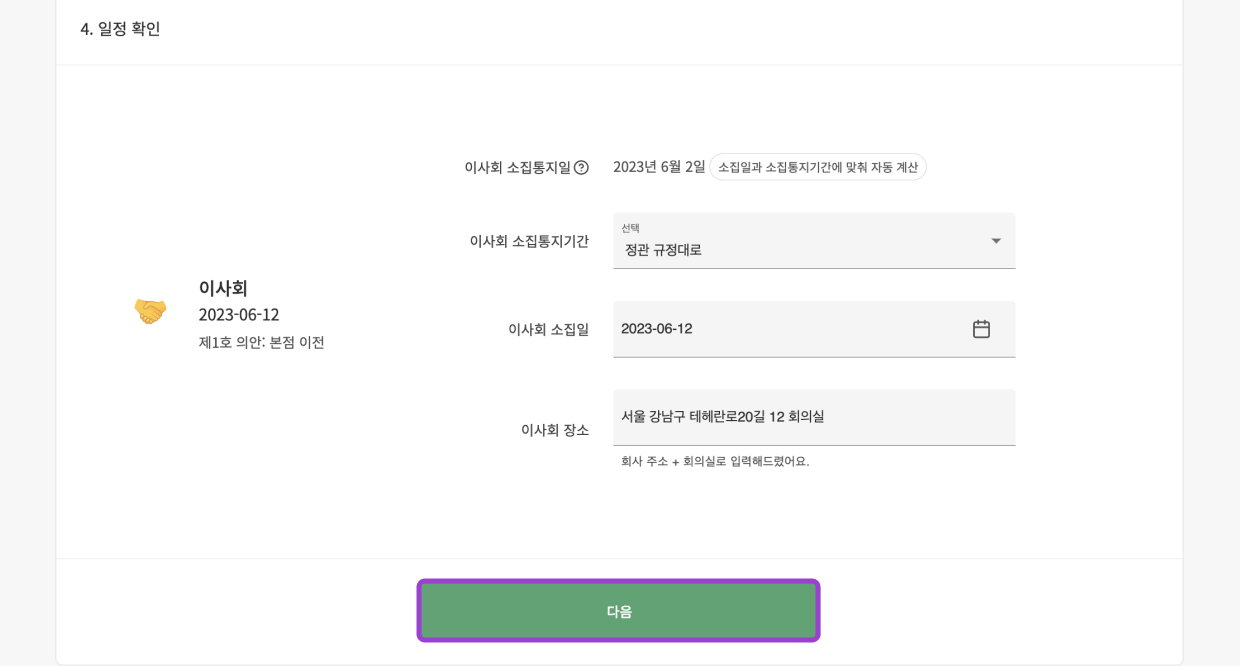Click the 제1호 의안: 본점 이전 text
Viewport: 1240px width, 666px height.
261,342
